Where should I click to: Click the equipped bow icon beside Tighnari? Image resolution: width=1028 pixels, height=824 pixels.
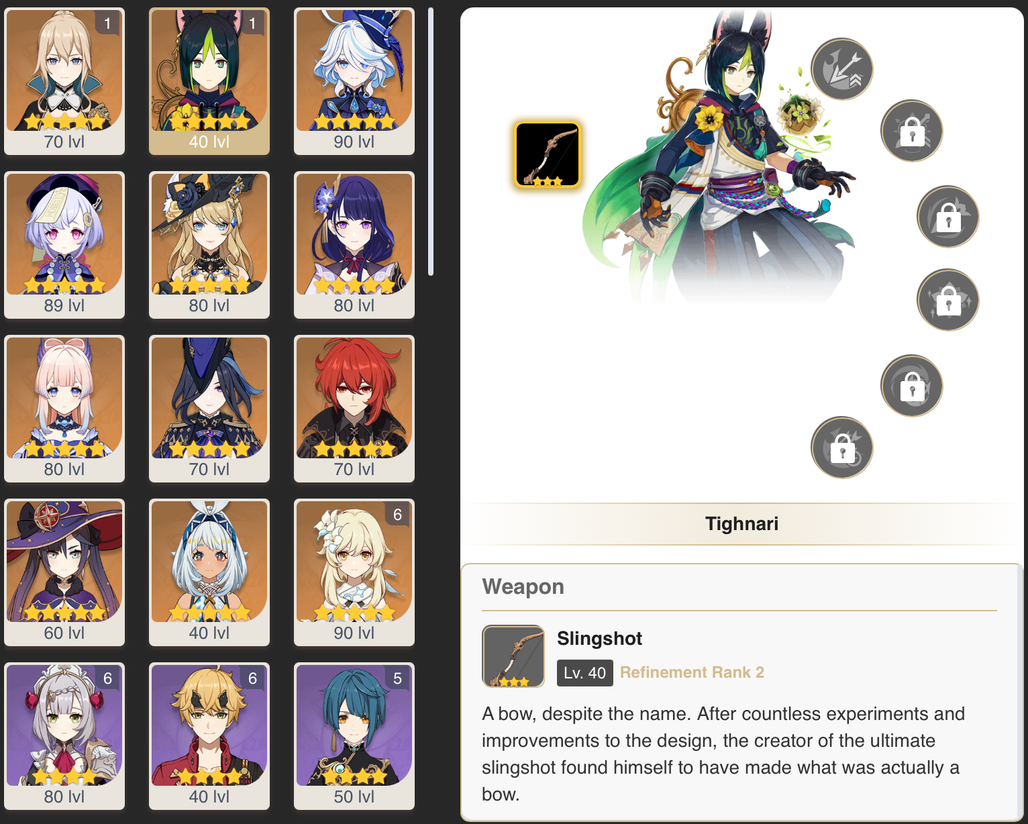pyautogui.click(x=547, y=155)
